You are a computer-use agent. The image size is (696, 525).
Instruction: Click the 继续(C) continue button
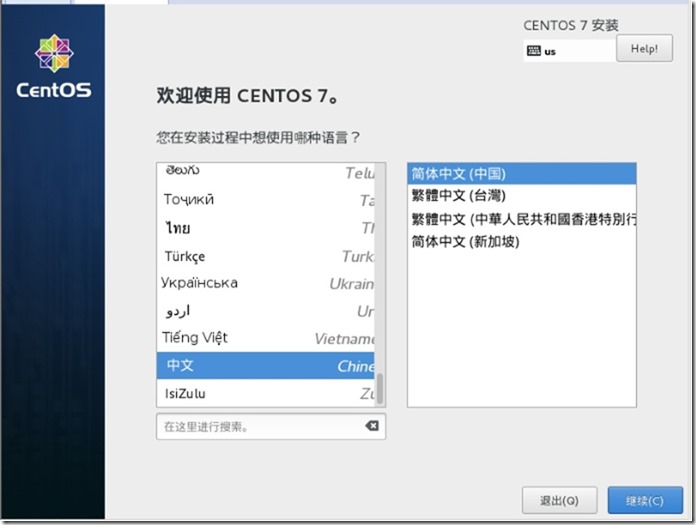point(645,501)
